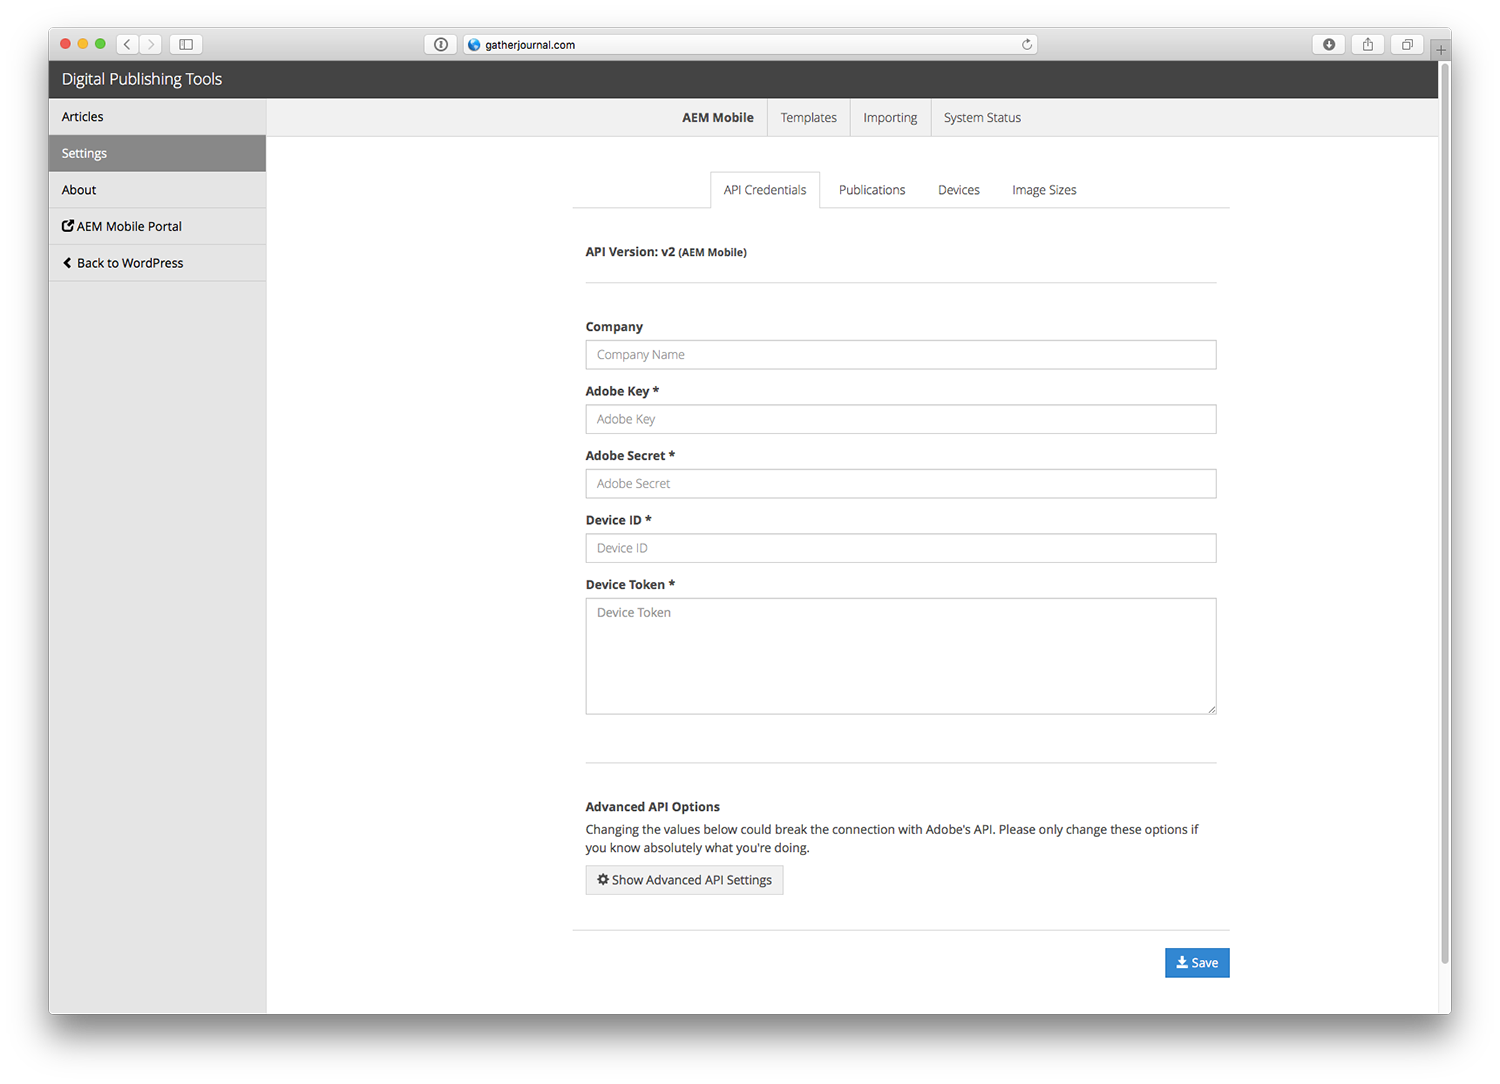Focus the Device Token text area

tap(900, 656)
